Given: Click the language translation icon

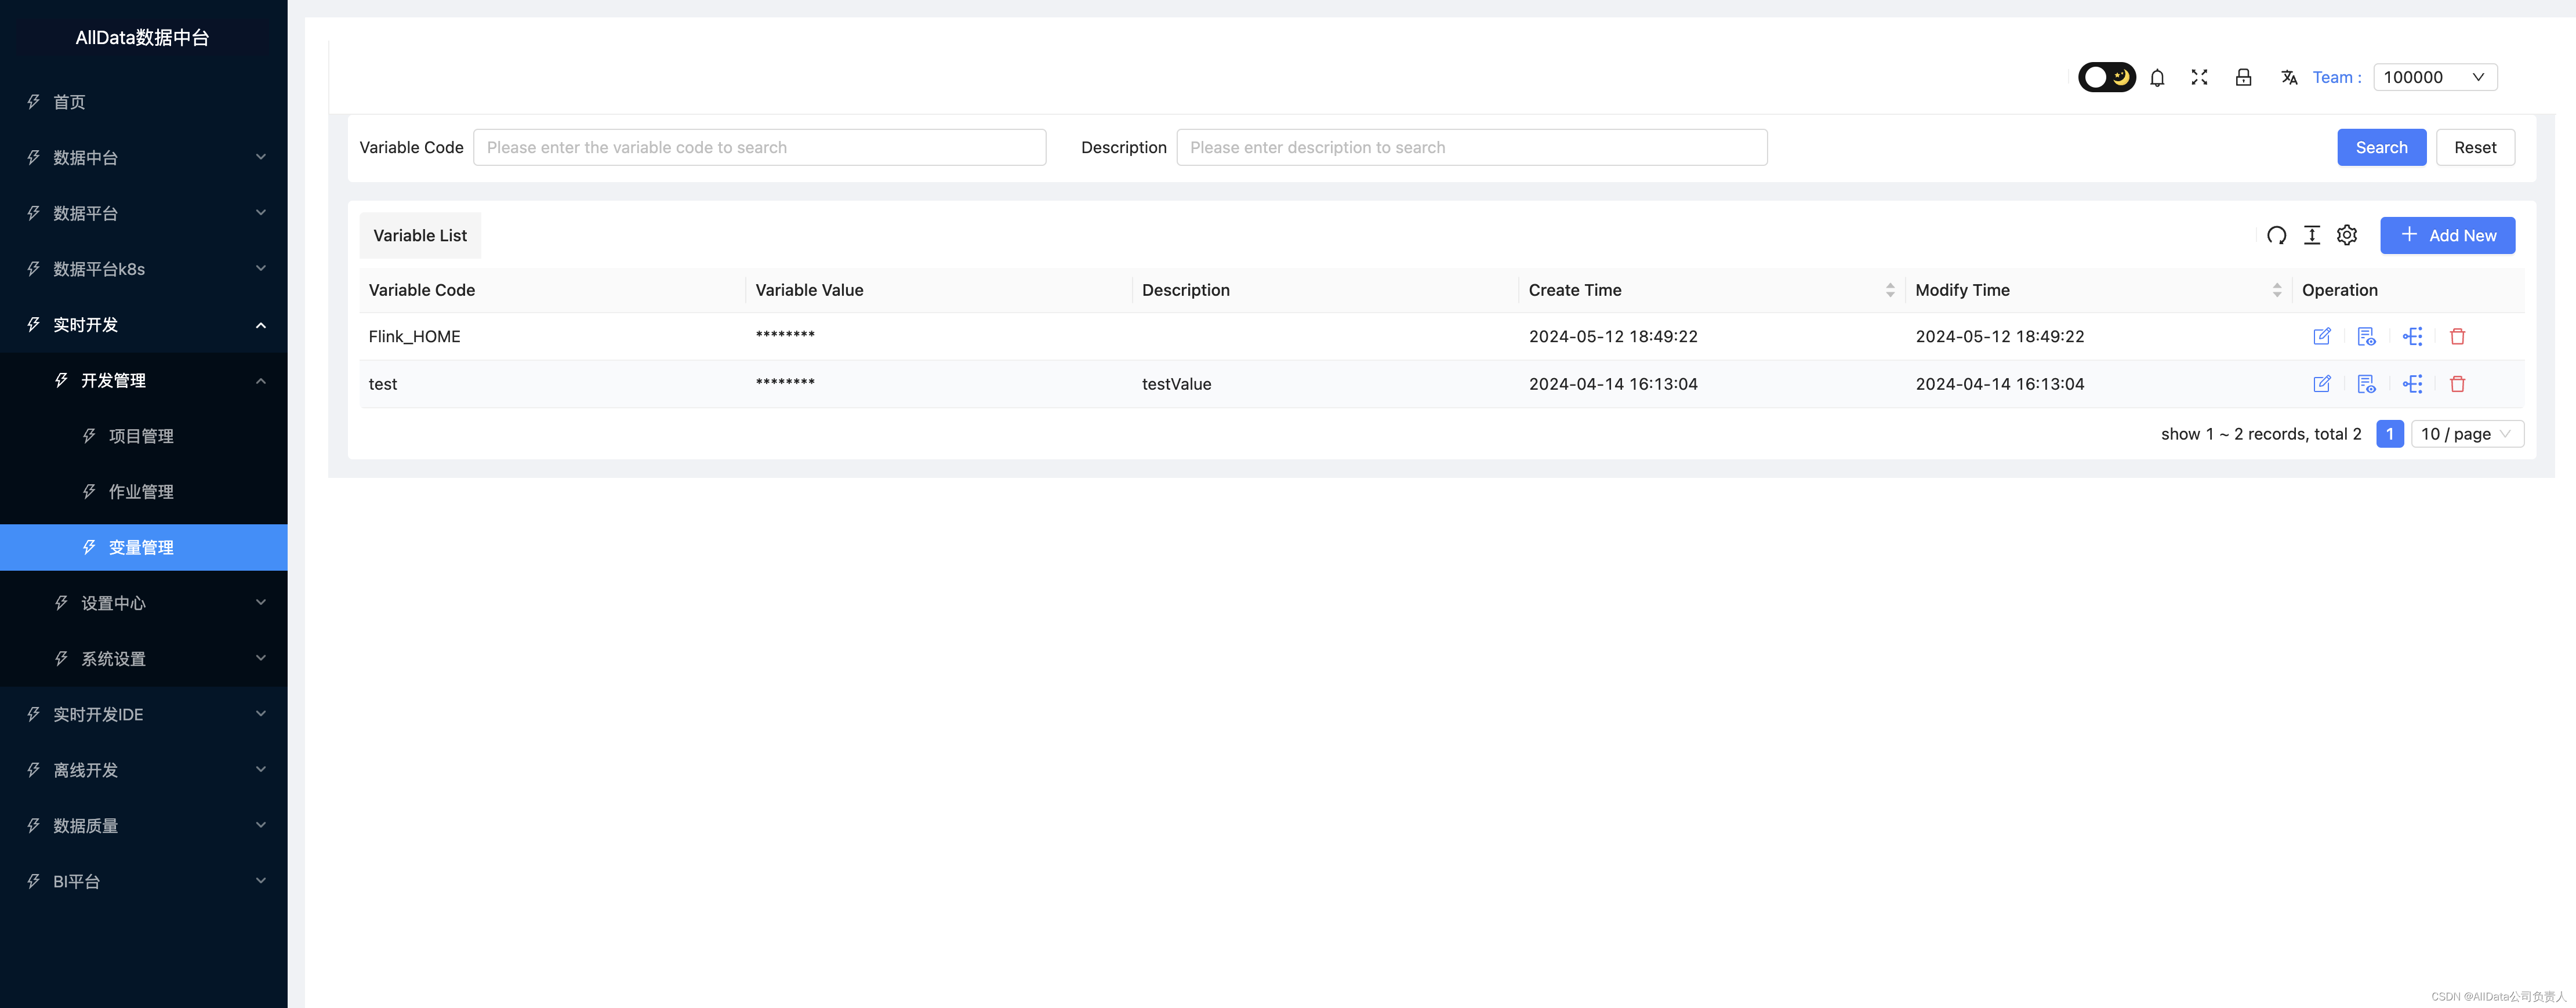Looking at the screenshot, I should click(x=2288, y=77).
